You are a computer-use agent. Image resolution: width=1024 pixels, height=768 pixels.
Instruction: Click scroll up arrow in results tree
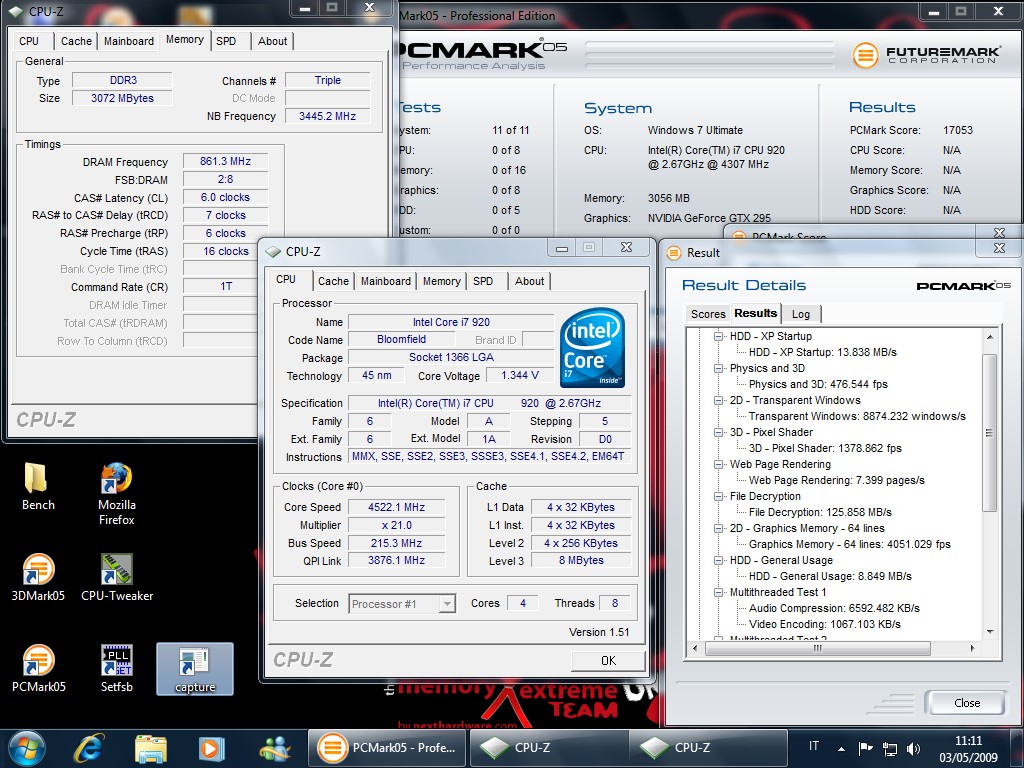989,336
